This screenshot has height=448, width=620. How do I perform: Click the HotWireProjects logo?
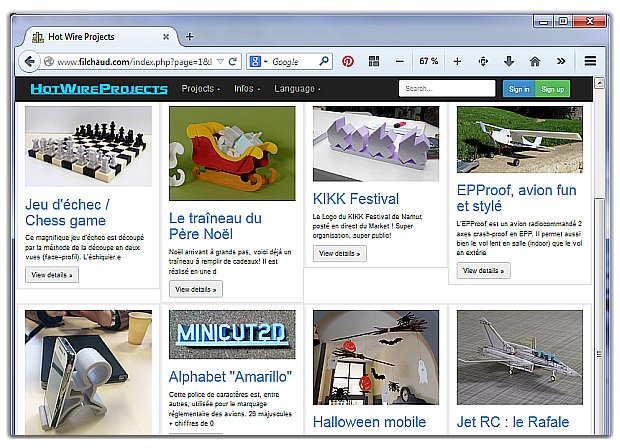pyautogui.click(x=99, y=89)
